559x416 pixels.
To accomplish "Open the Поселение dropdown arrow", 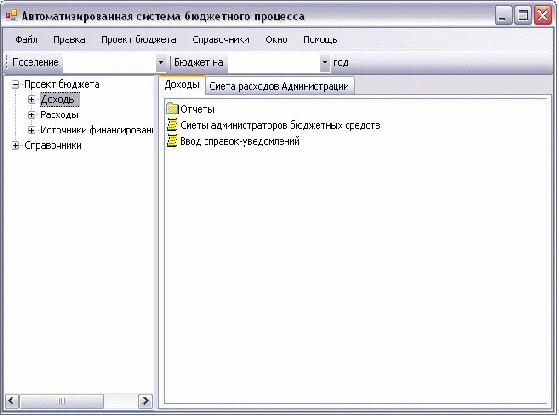I will pos(161,62).
